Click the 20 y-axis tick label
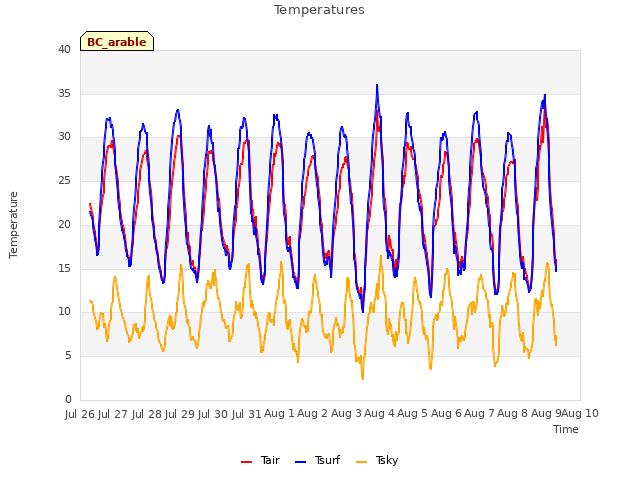Viewport: 640px width, 480px height. click(x=64, y=224)
